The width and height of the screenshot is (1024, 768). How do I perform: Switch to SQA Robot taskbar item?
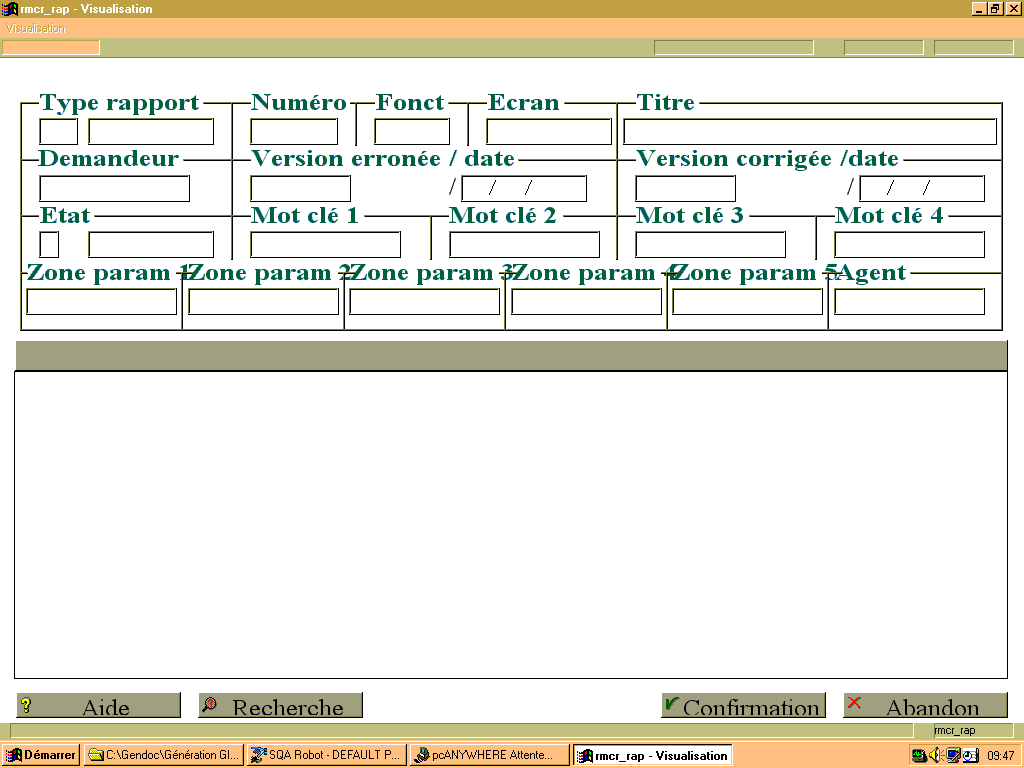pos(327,755)
